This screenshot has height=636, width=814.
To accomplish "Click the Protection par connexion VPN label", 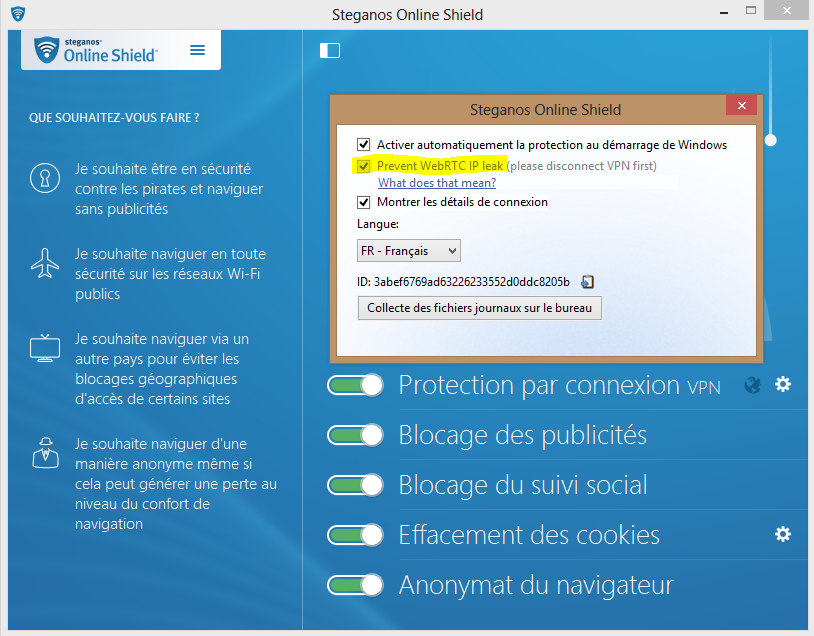I will tap(560, 385).
